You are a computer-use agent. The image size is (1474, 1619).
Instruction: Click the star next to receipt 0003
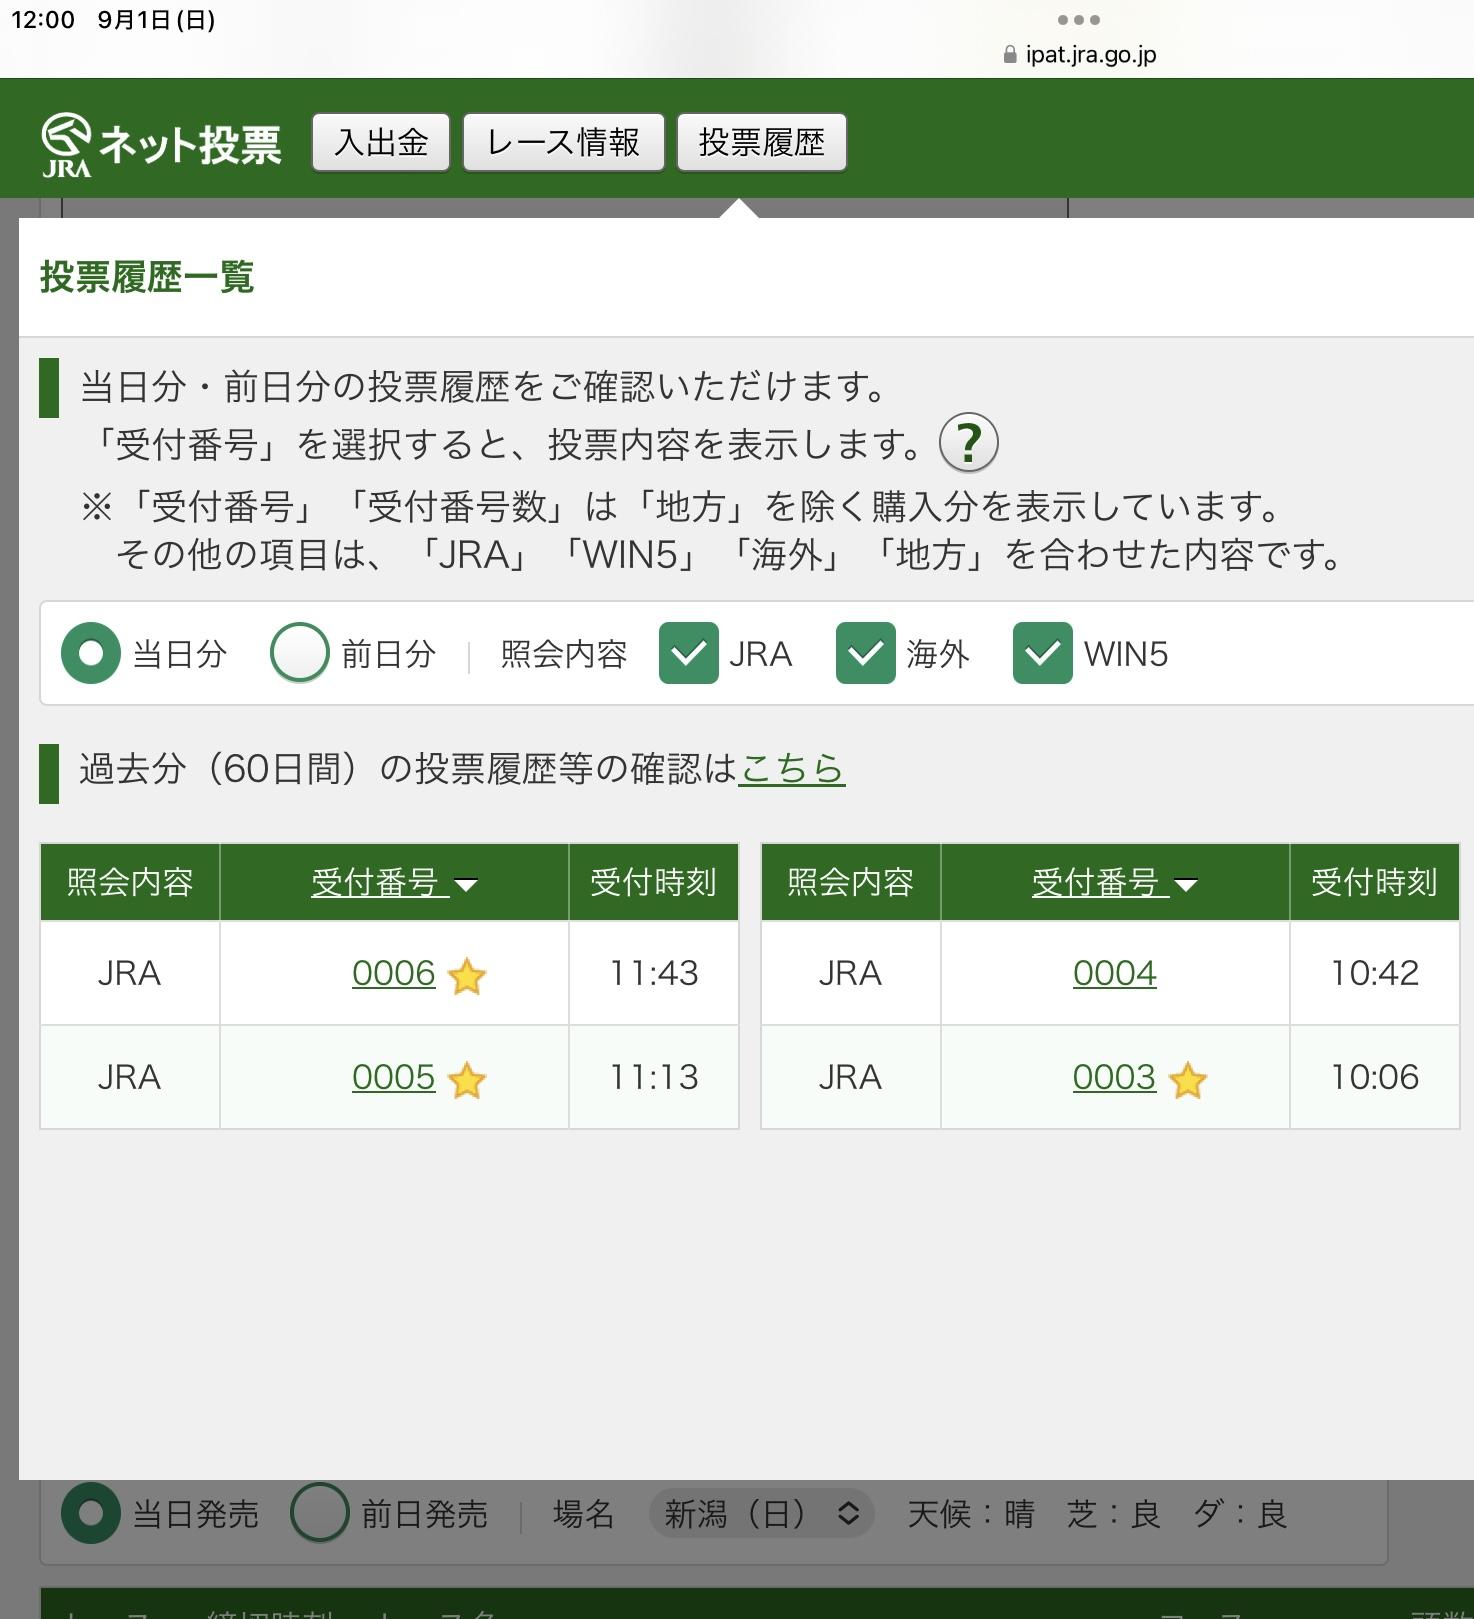1187,1080
